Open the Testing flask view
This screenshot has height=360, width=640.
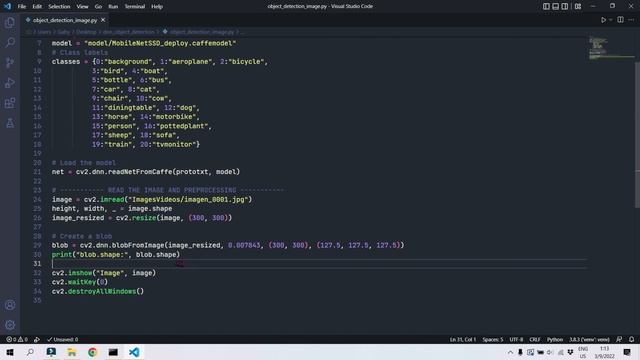10,122
